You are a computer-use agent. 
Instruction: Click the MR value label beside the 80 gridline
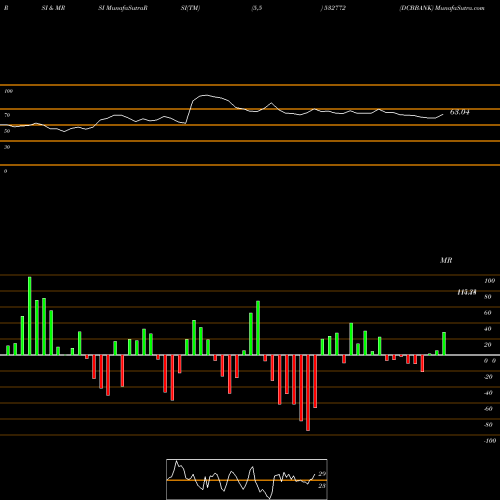[x=467, y=292]
